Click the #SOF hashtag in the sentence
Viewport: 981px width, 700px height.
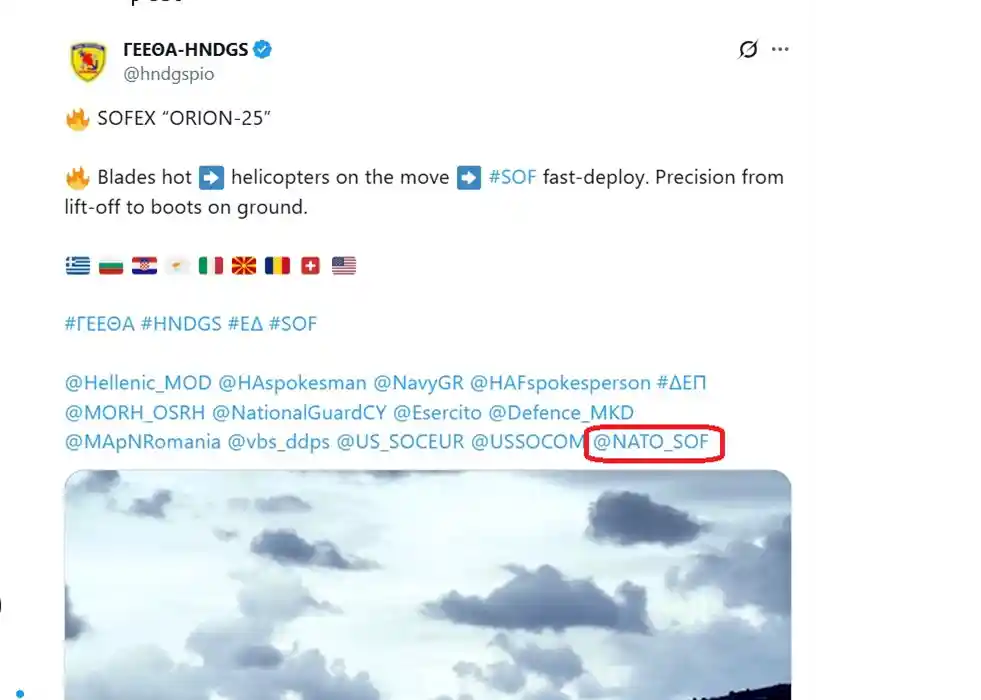[512, 178]
